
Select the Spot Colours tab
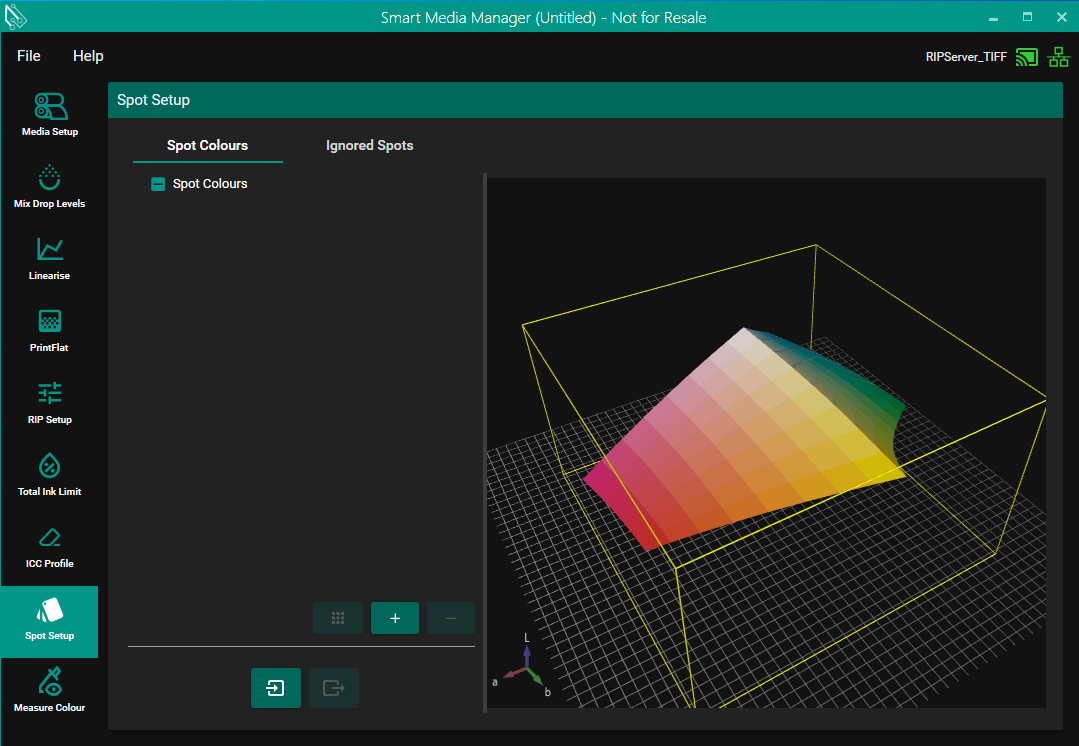click(207, 145)
